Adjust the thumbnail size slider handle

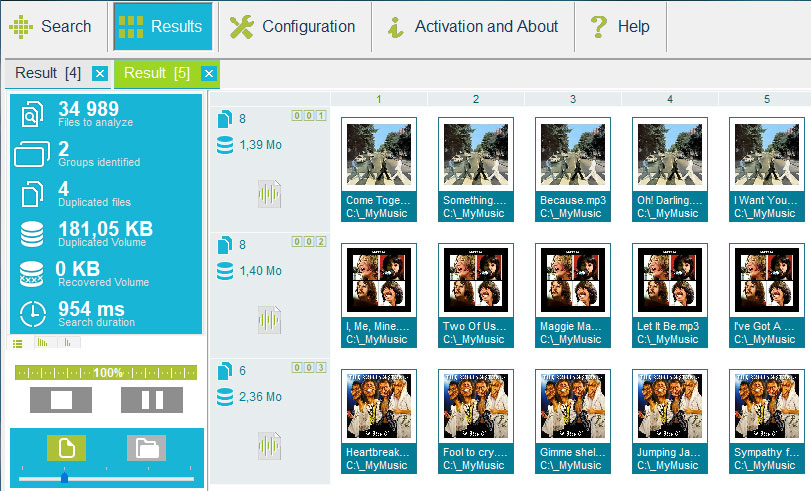[x=64, y=478]
